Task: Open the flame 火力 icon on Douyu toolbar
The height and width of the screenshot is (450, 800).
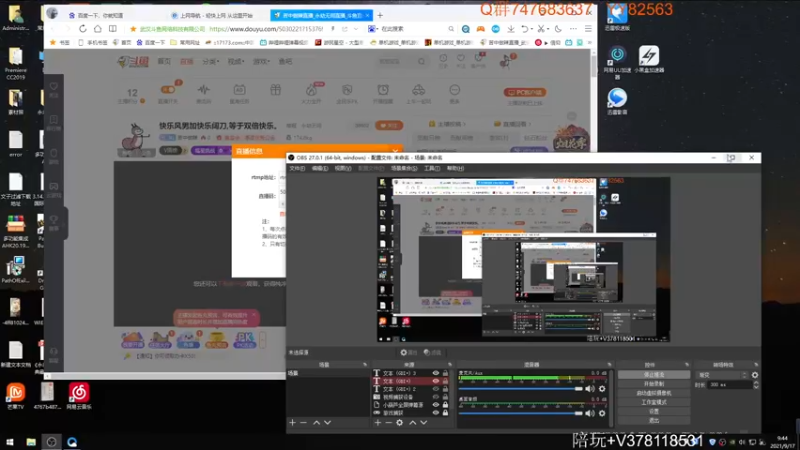Action: 311,90
